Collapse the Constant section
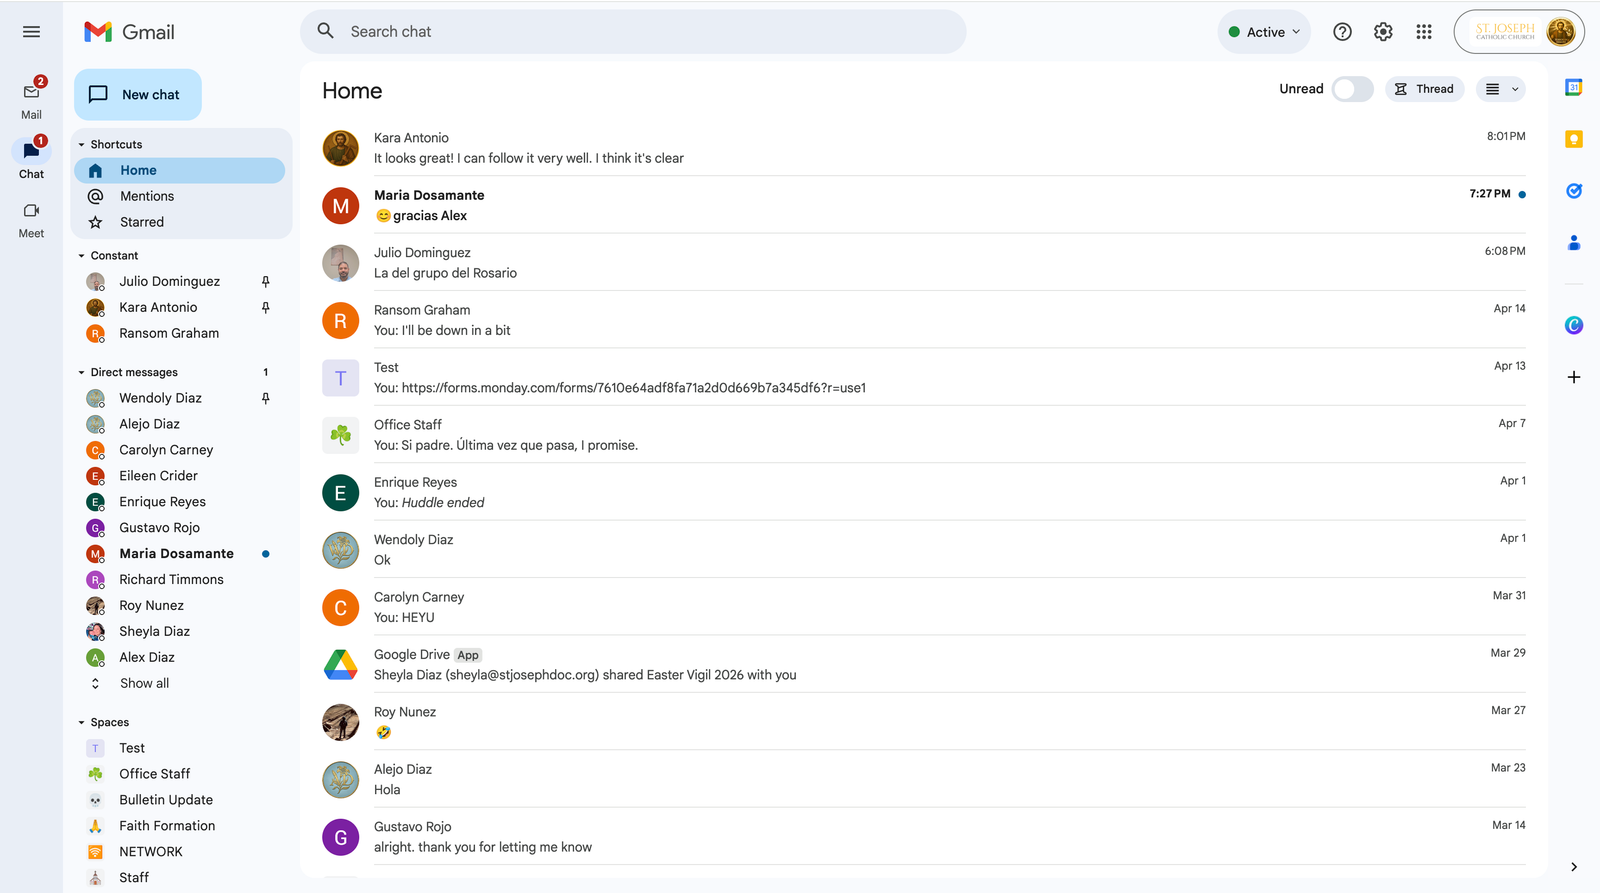The height and width of the screenshot is (893, 1600). pos(82,256)
